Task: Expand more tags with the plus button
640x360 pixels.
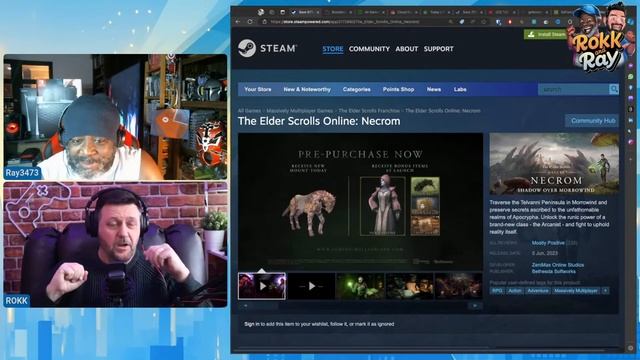Action: pos(605,291)
